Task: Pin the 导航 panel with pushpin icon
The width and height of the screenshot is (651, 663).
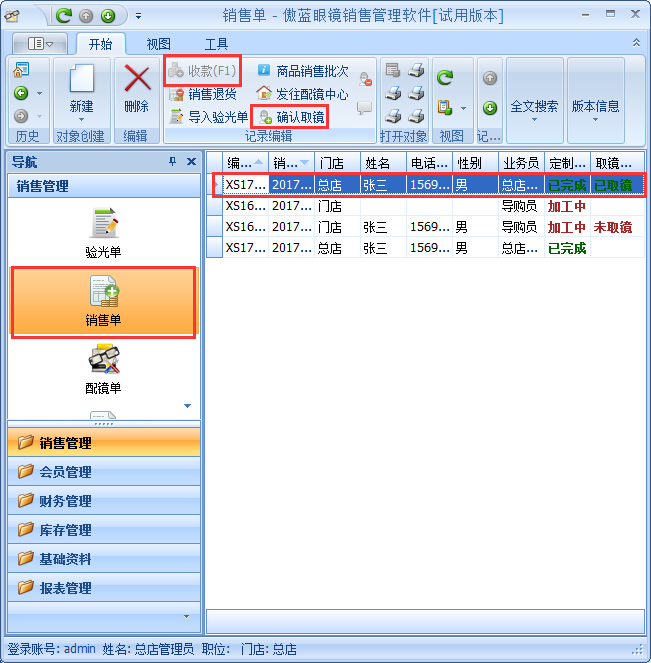Action: pyautogui.click(x=172, y=162)
